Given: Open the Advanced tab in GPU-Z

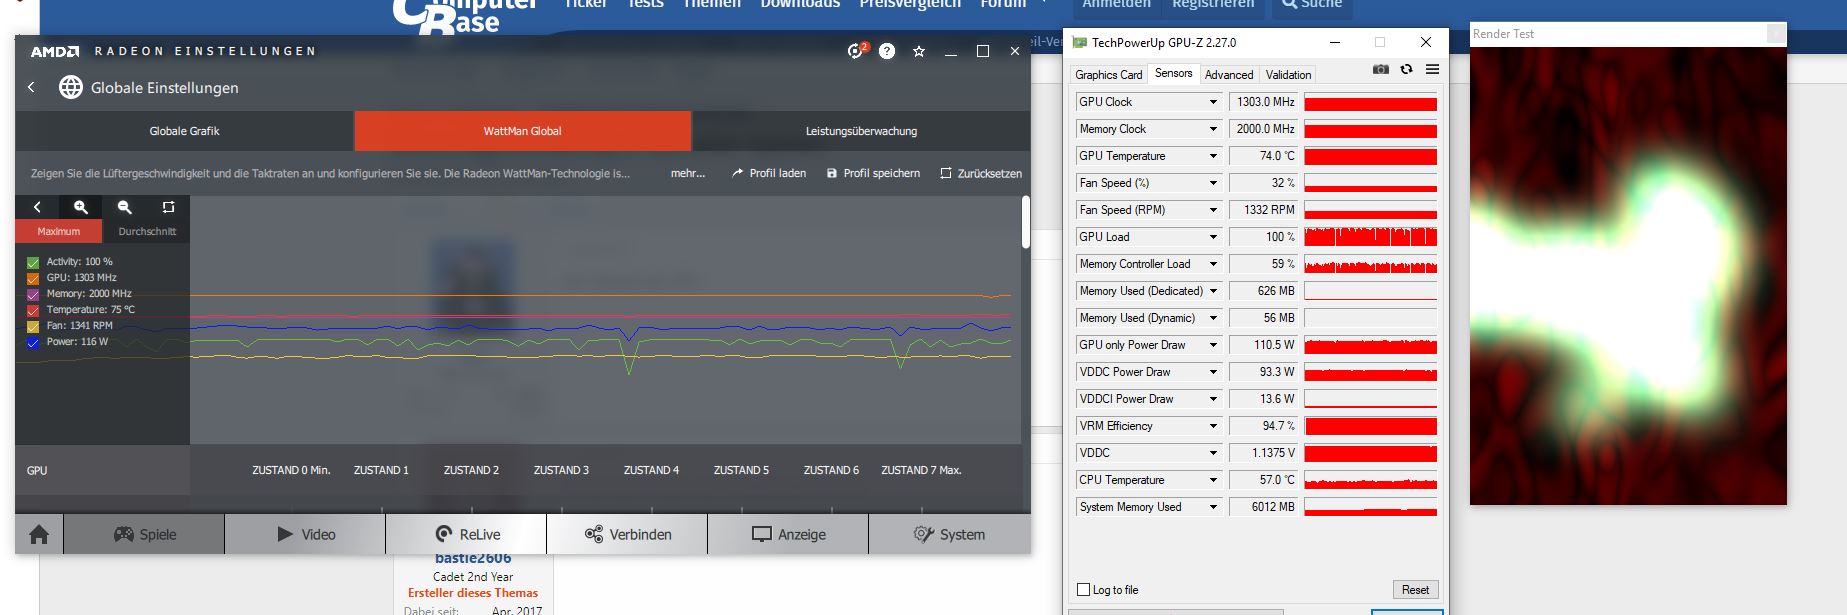Looking at the screenshot, I should [x=1229, y=75].
